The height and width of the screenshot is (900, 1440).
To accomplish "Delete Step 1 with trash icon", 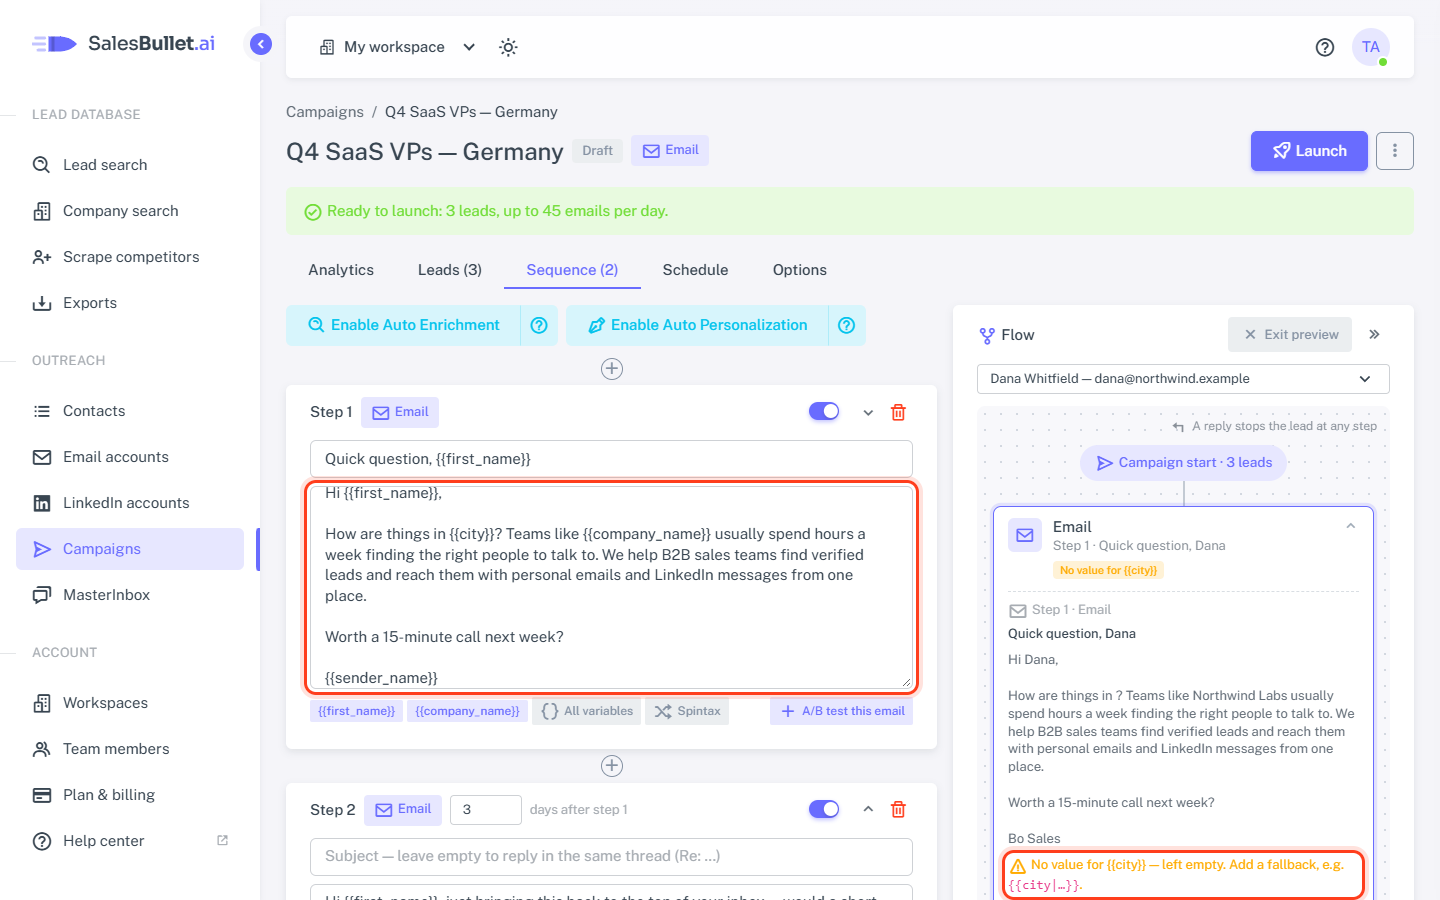I will point(898,412).
